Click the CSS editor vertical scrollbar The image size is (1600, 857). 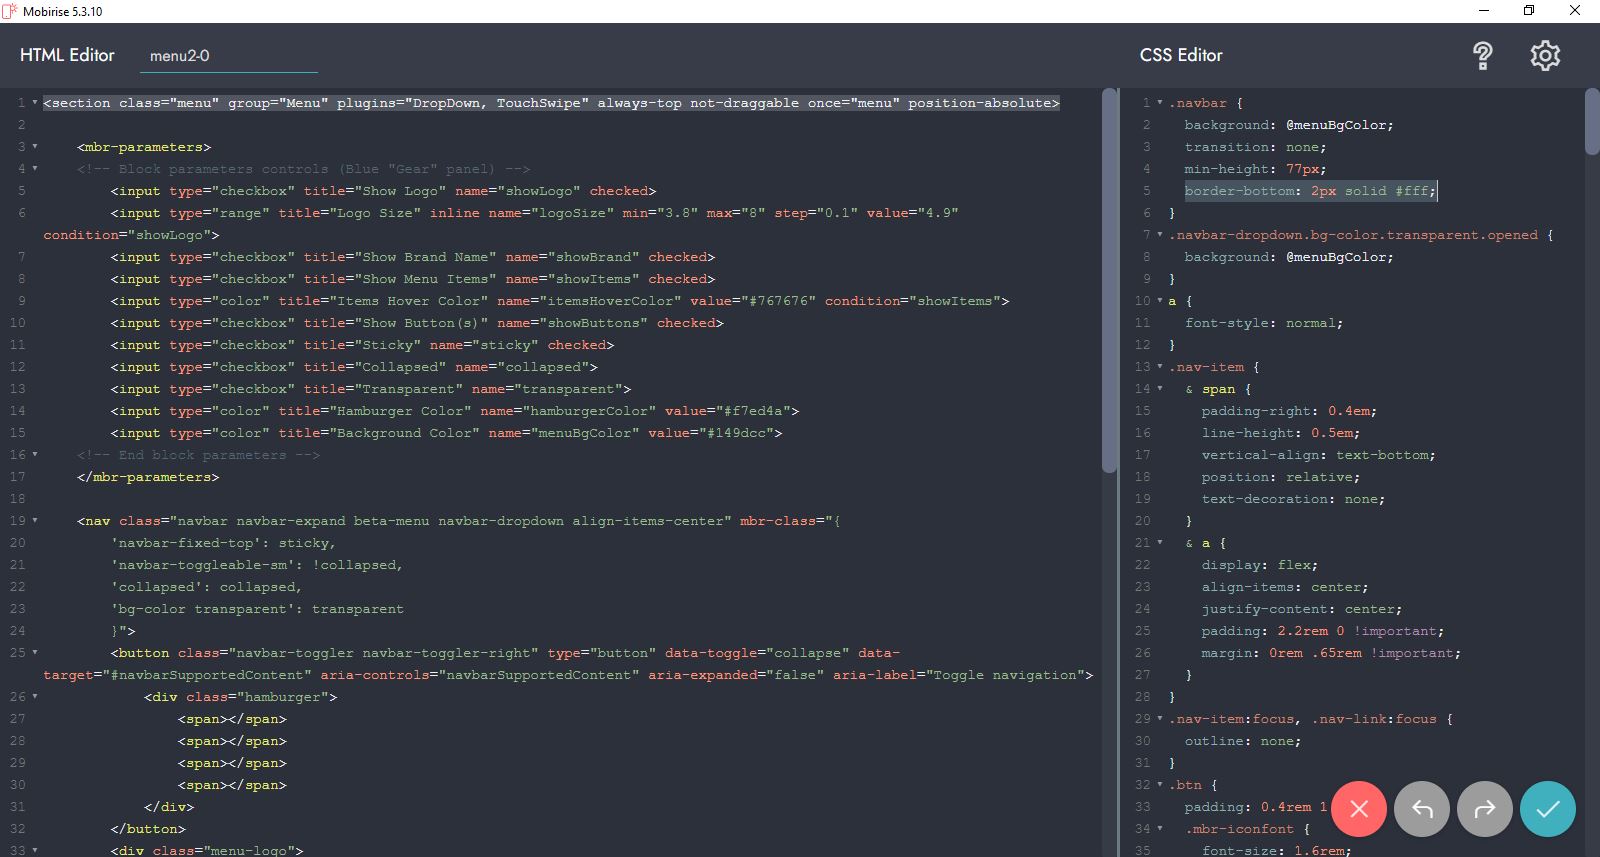click(x=1592, y=122)
